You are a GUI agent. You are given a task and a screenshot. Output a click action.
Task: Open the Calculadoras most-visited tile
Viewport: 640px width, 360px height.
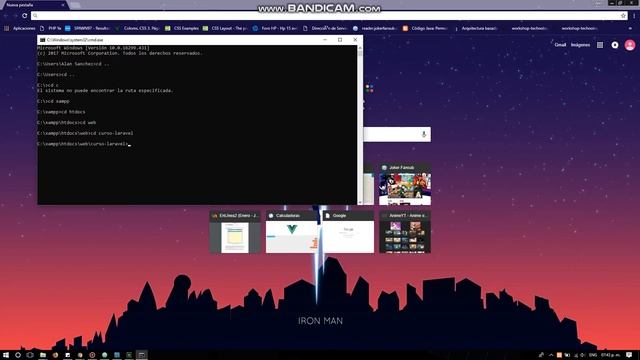point(291,232)
